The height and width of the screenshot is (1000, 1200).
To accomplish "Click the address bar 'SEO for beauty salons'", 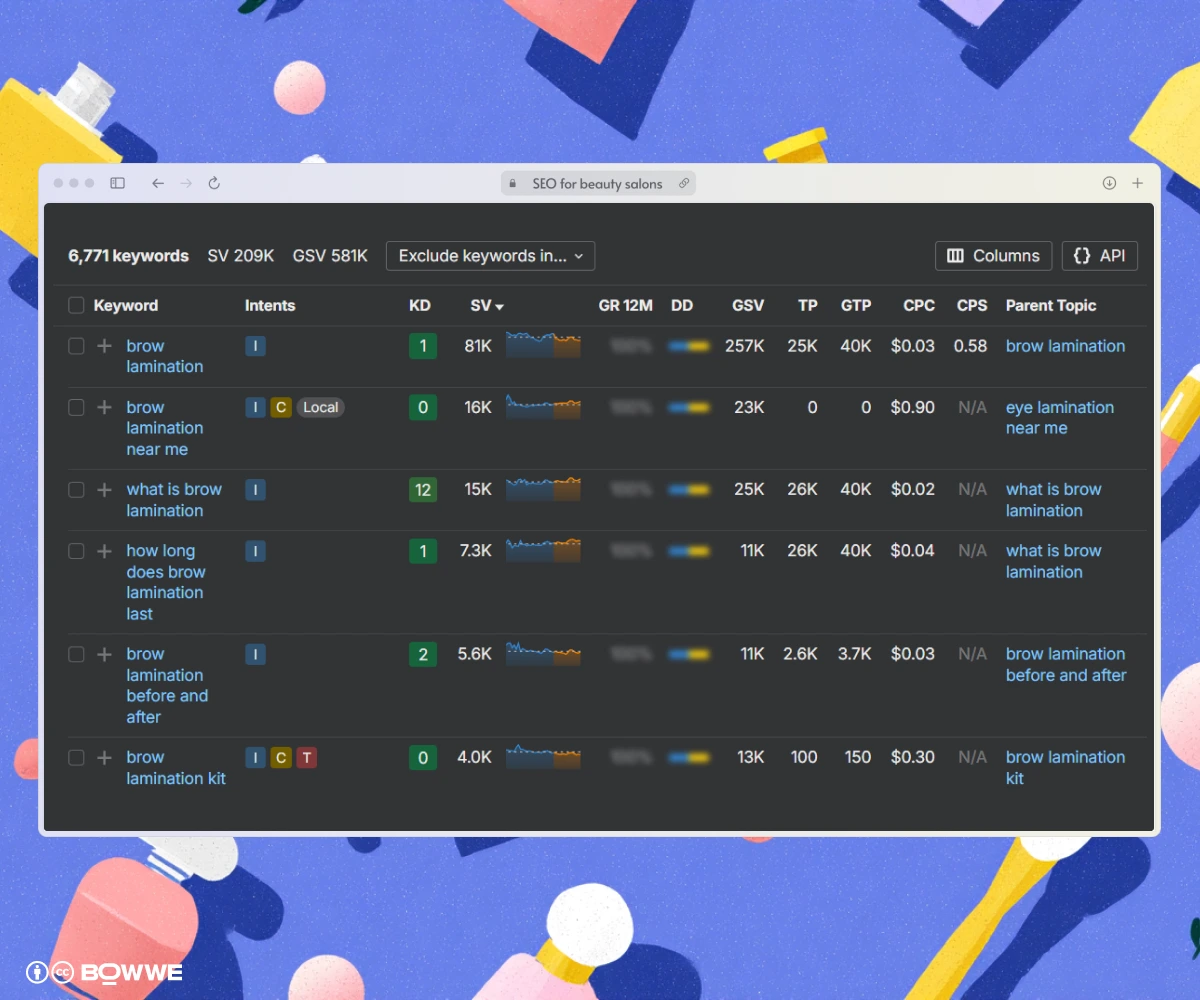I will (597, 183).
